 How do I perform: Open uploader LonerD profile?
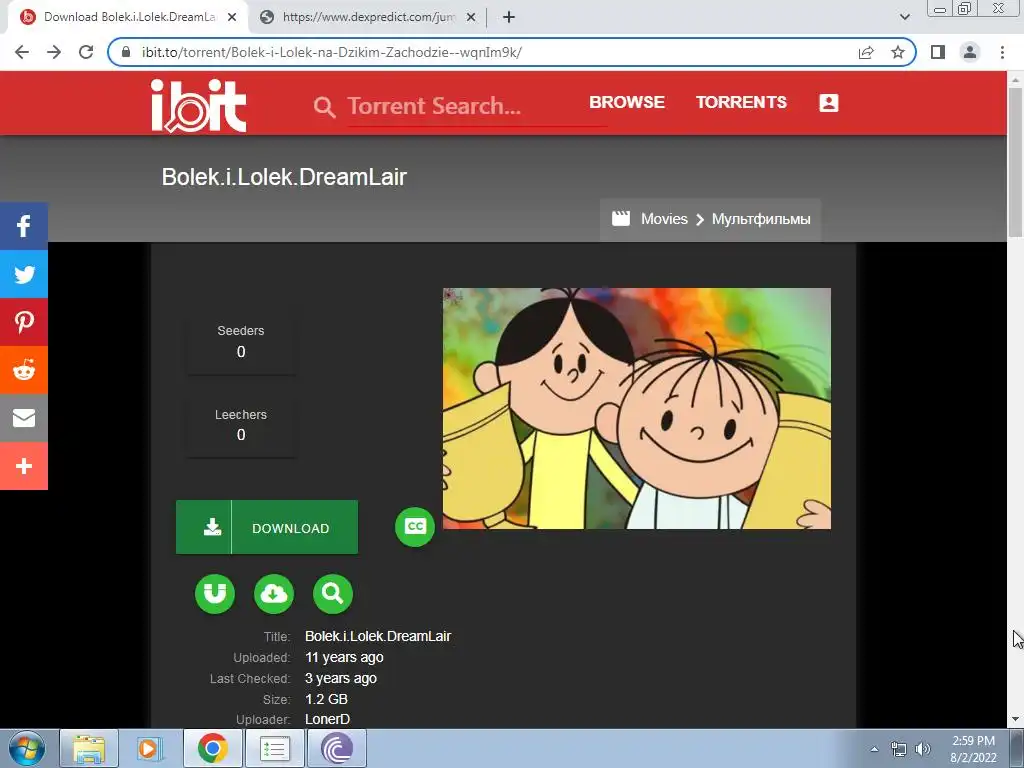(327, 719)
